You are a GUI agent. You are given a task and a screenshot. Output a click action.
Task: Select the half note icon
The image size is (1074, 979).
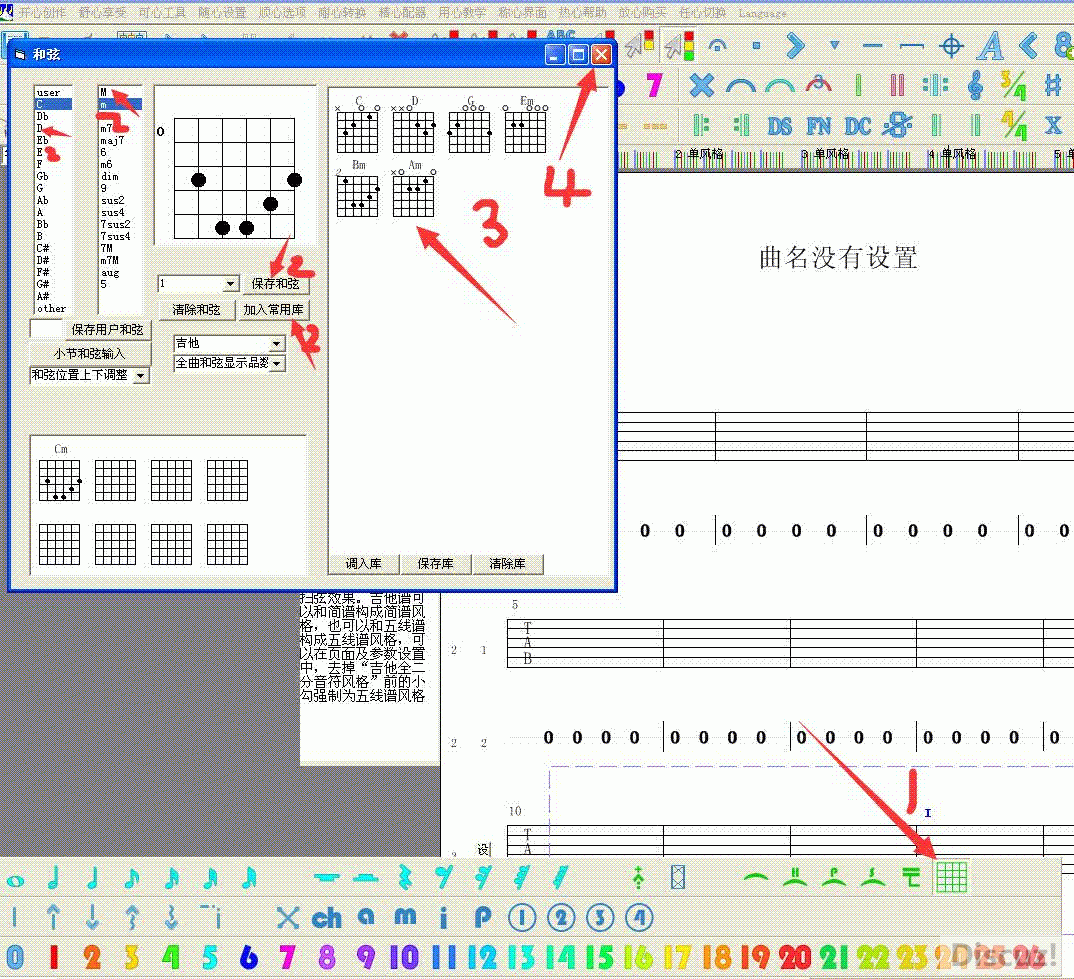tap(54, 878)
